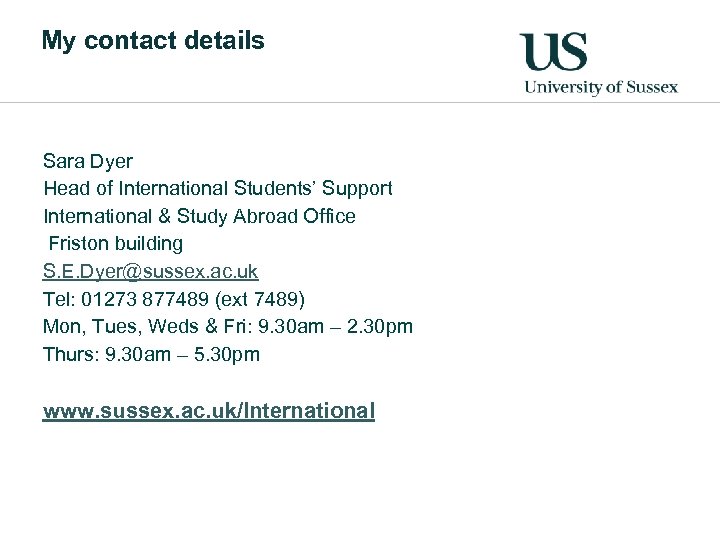Click the word Sussex under the logo

[650, 87]
